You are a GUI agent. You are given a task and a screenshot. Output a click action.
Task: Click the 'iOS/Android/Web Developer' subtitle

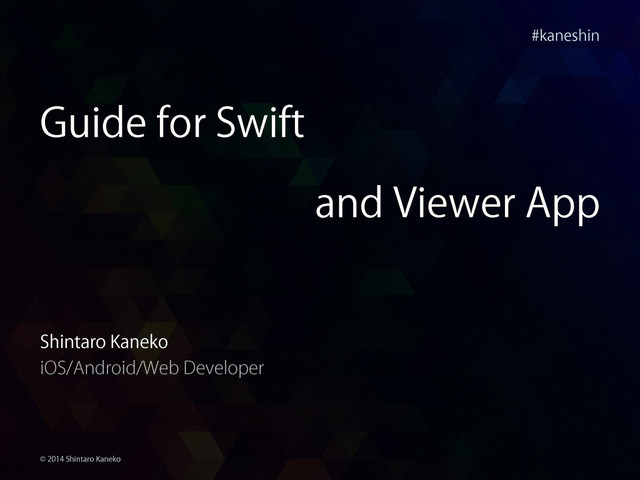(x=152, y=368)
